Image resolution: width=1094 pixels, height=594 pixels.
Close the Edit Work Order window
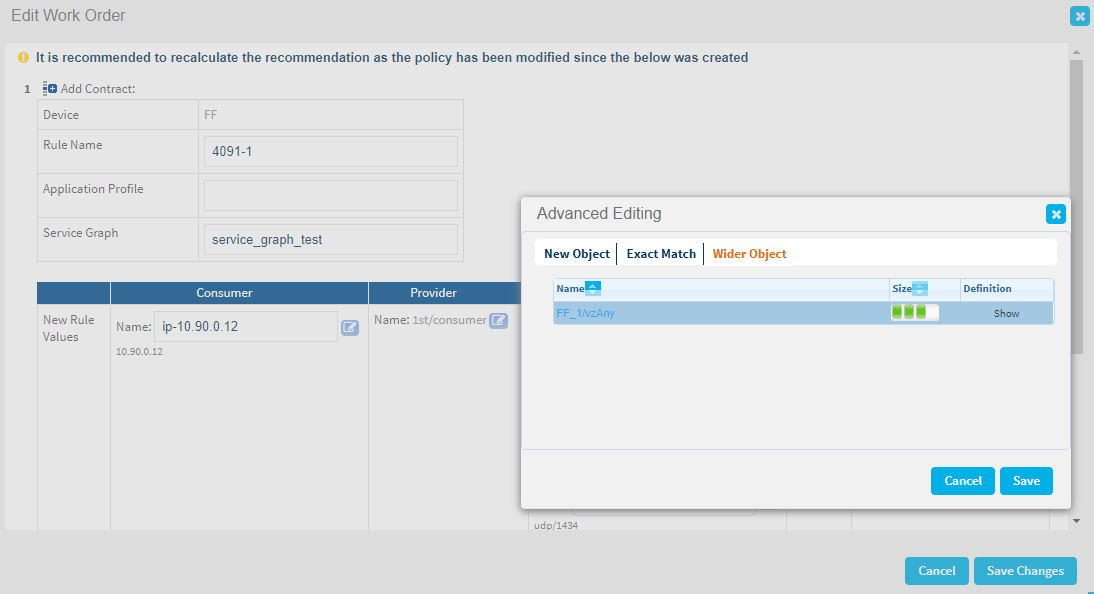(x=1079, y=16)
